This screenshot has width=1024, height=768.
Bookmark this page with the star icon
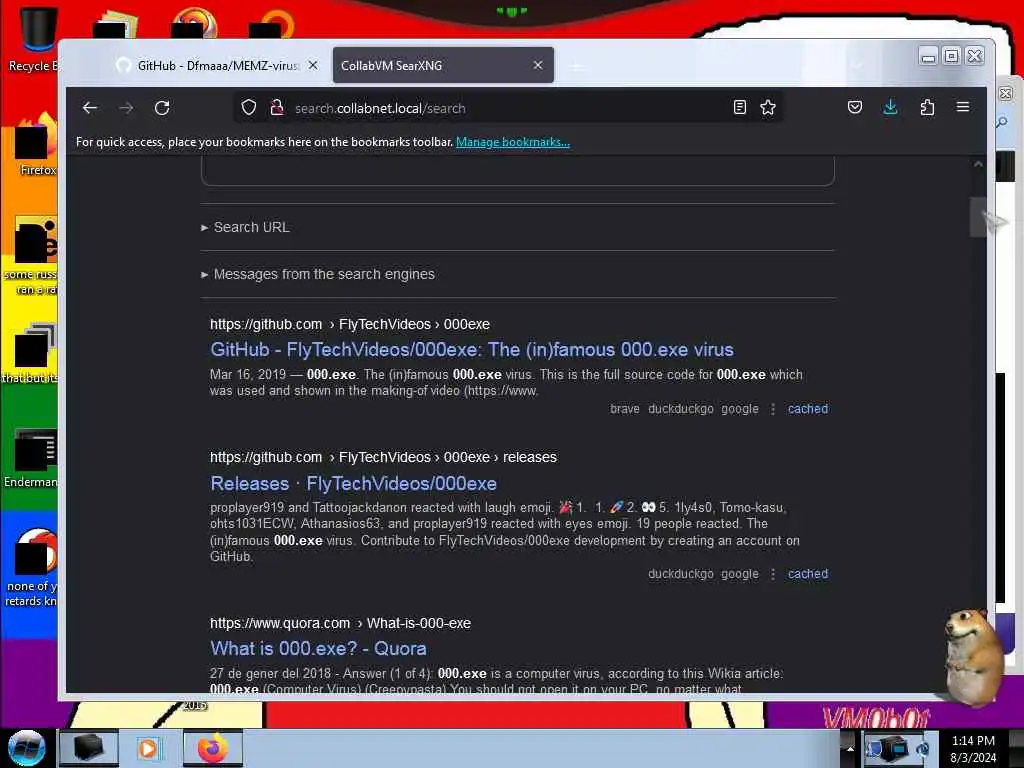768,107
